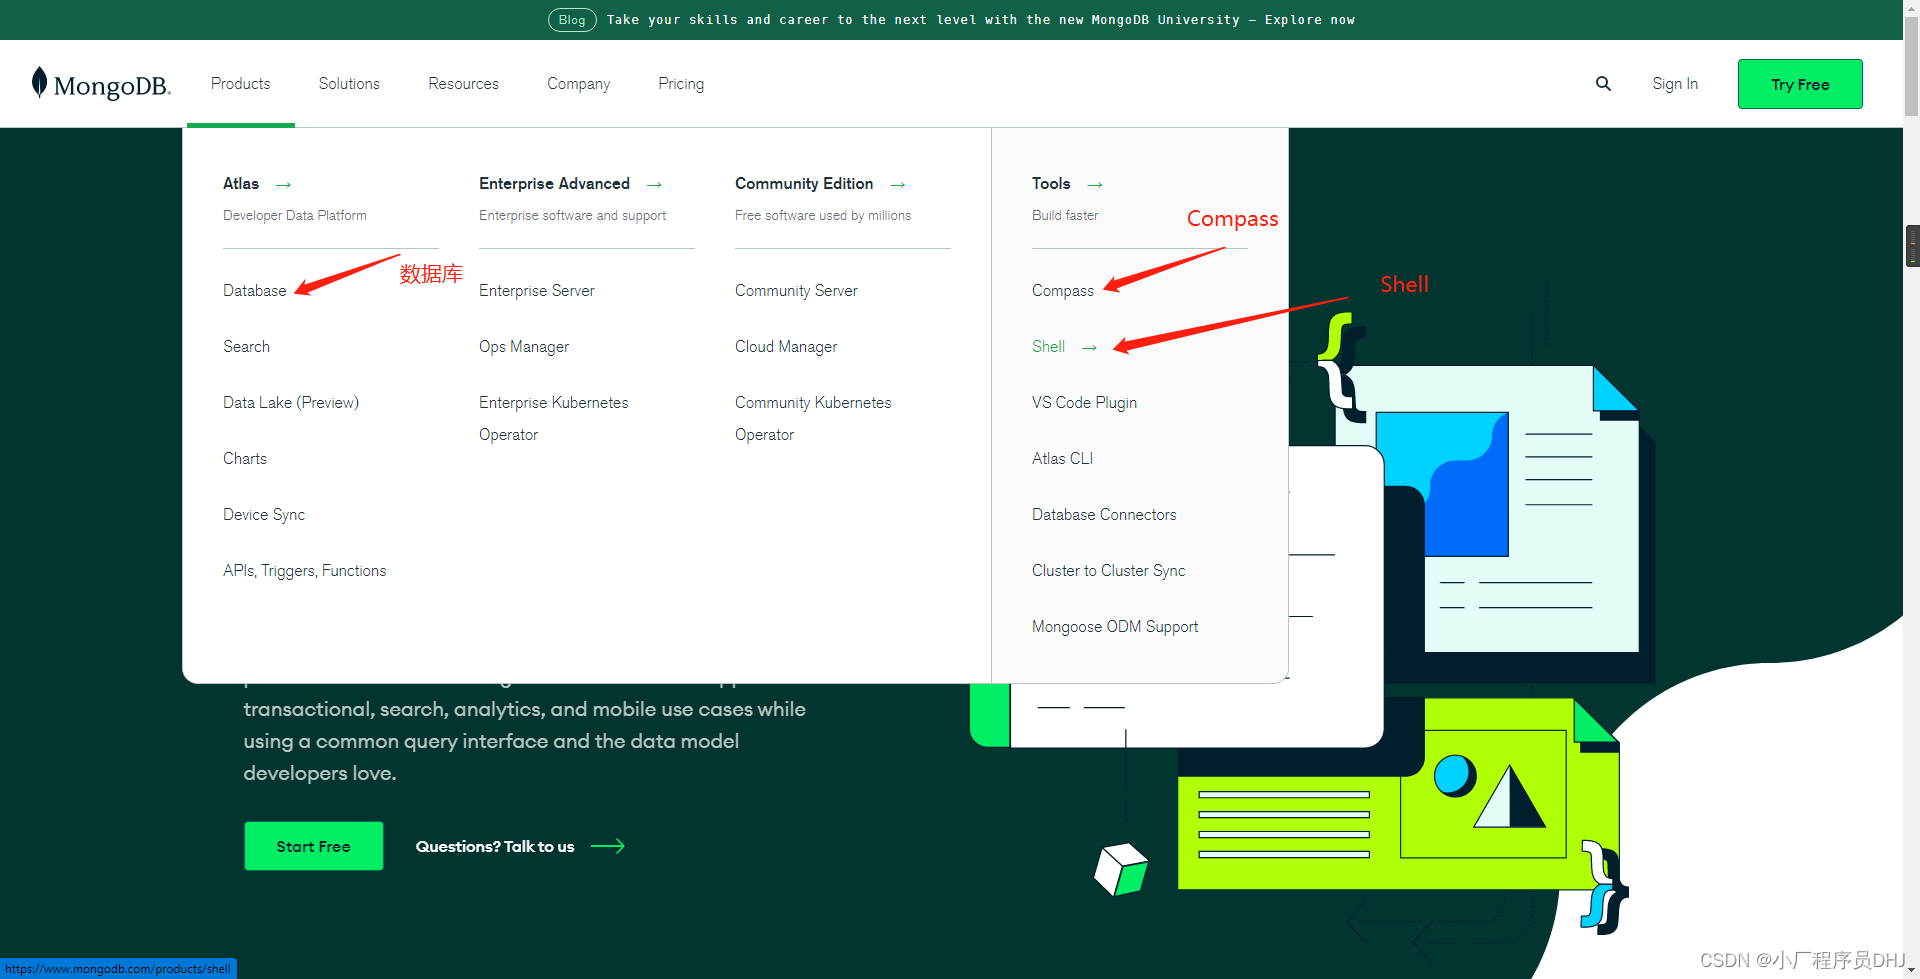Select Enterprise Kubernetes Operator
Viewport: 1920px width, 979px height.
point(554,419)
